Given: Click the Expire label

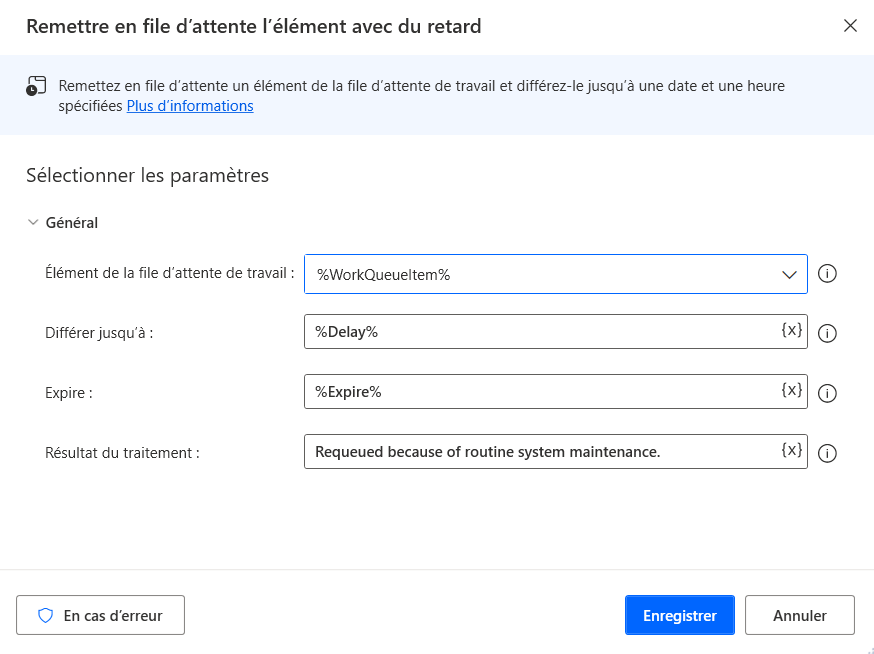Looking at the screenshot, I should (69, 393).
